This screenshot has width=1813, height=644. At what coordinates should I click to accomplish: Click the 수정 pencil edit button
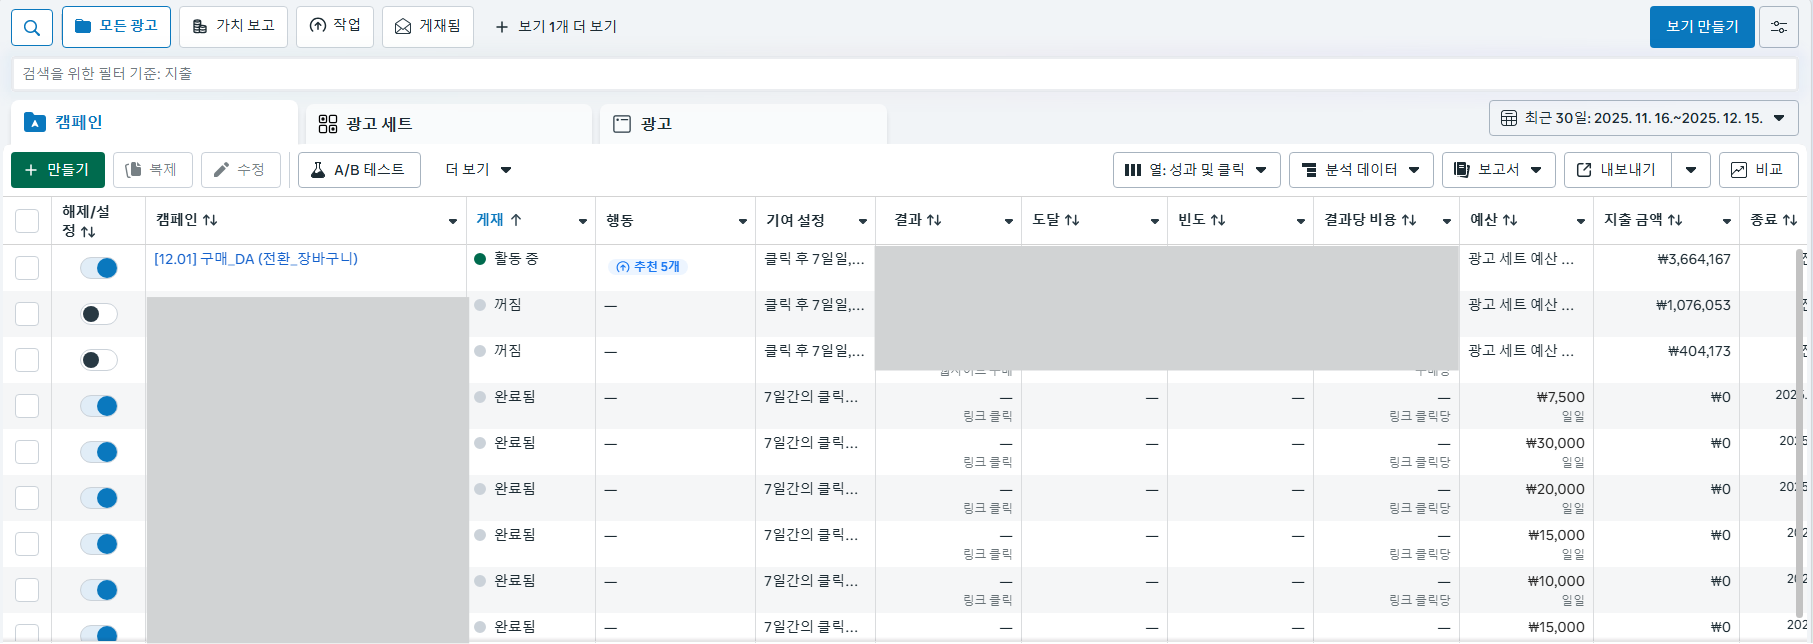pos(240,170)
